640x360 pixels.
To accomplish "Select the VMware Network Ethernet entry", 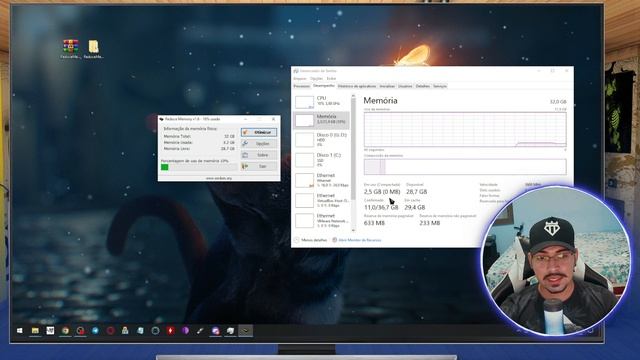I will [x=322, y=220].
